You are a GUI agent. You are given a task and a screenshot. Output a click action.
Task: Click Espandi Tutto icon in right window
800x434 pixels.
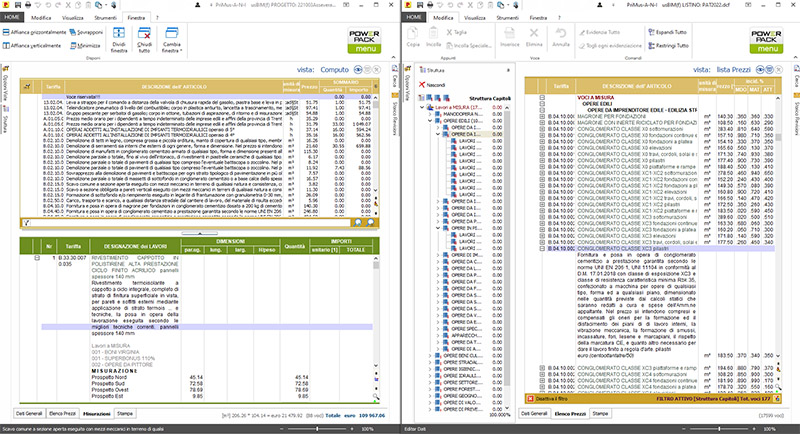point(652,32)
